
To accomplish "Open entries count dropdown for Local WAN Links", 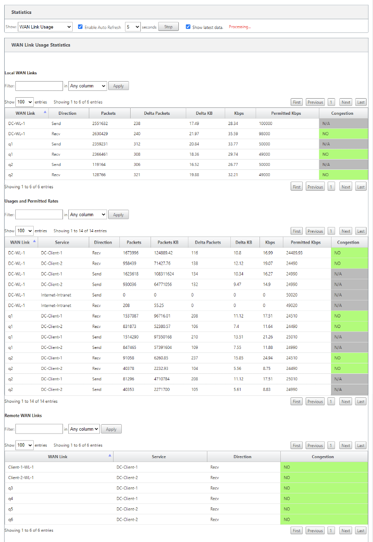I will tap(24, 102).
